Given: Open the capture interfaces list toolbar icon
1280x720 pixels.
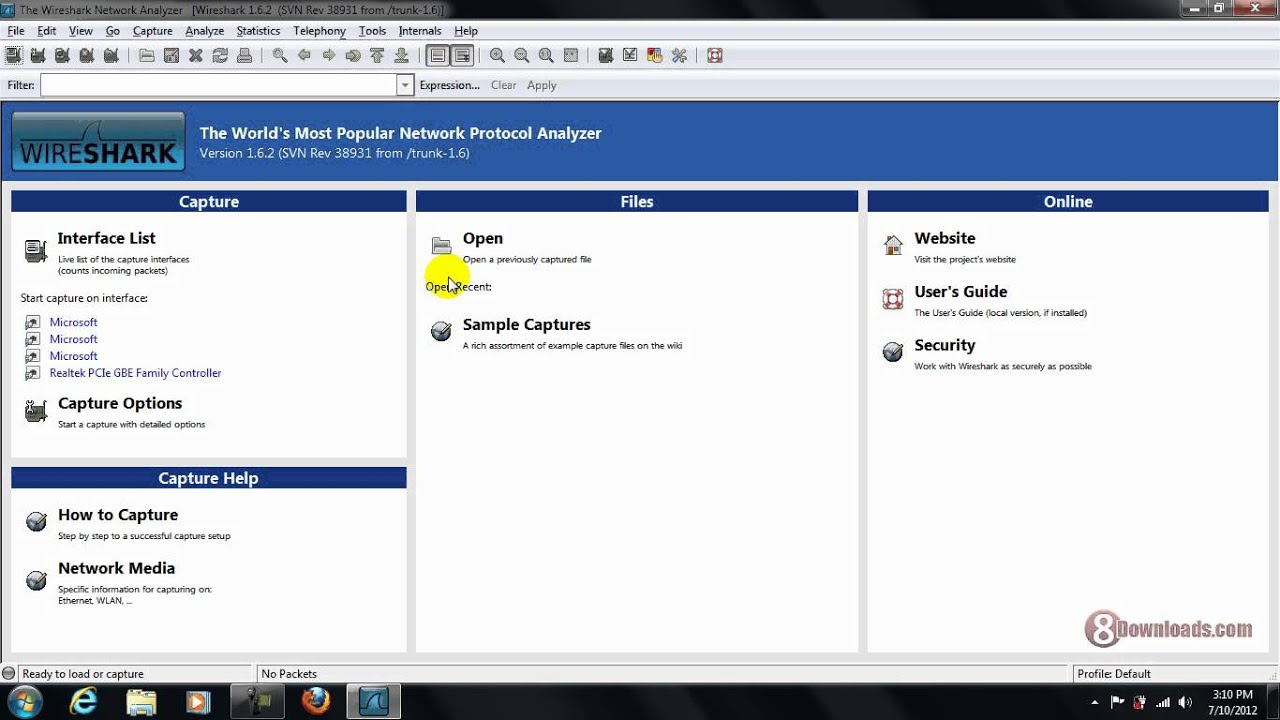Looking at the screenshot, I should pos(14,56).
